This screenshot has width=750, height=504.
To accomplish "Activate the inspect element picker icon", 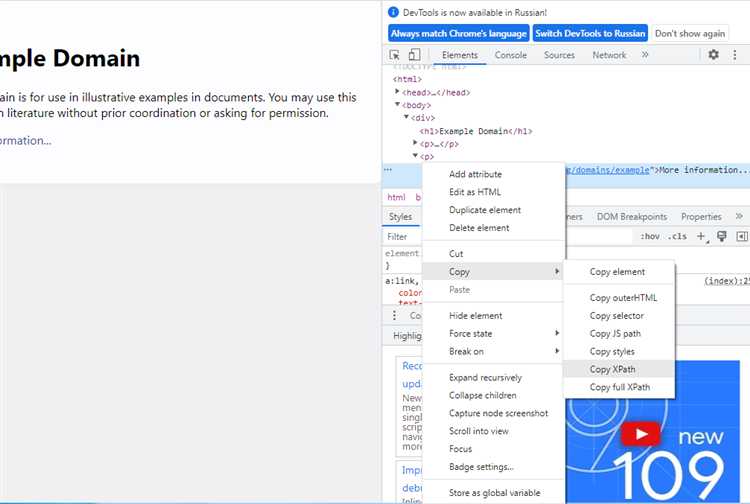I will (x=395, y=55).
